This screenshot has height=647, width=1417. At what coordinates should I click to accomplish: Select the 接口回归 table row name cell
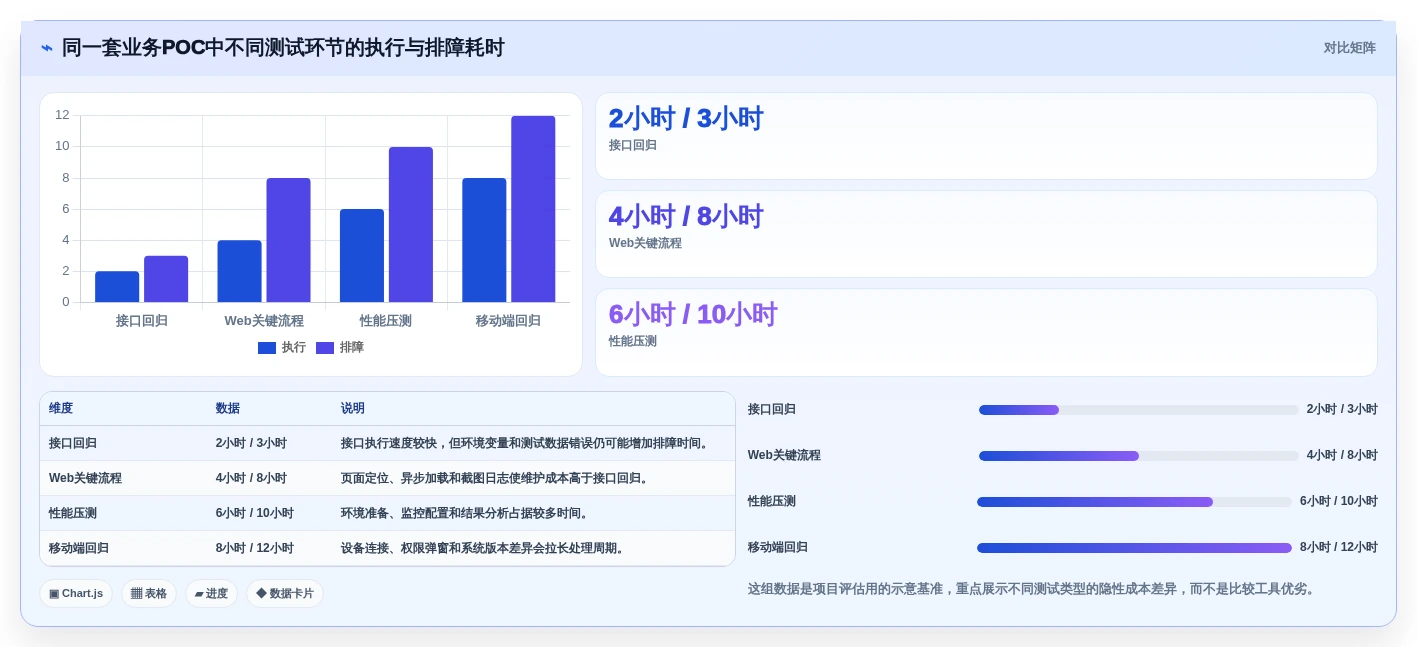click(73, 444)
